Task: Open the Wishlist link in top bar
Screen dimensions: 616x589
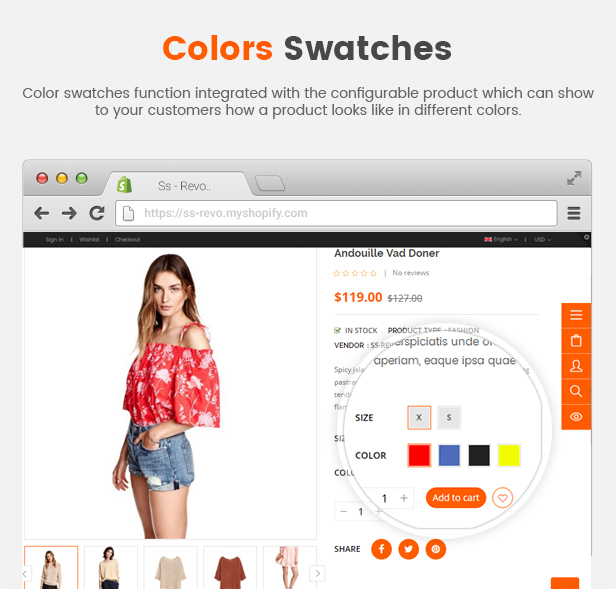Action: tap(89, 239)
